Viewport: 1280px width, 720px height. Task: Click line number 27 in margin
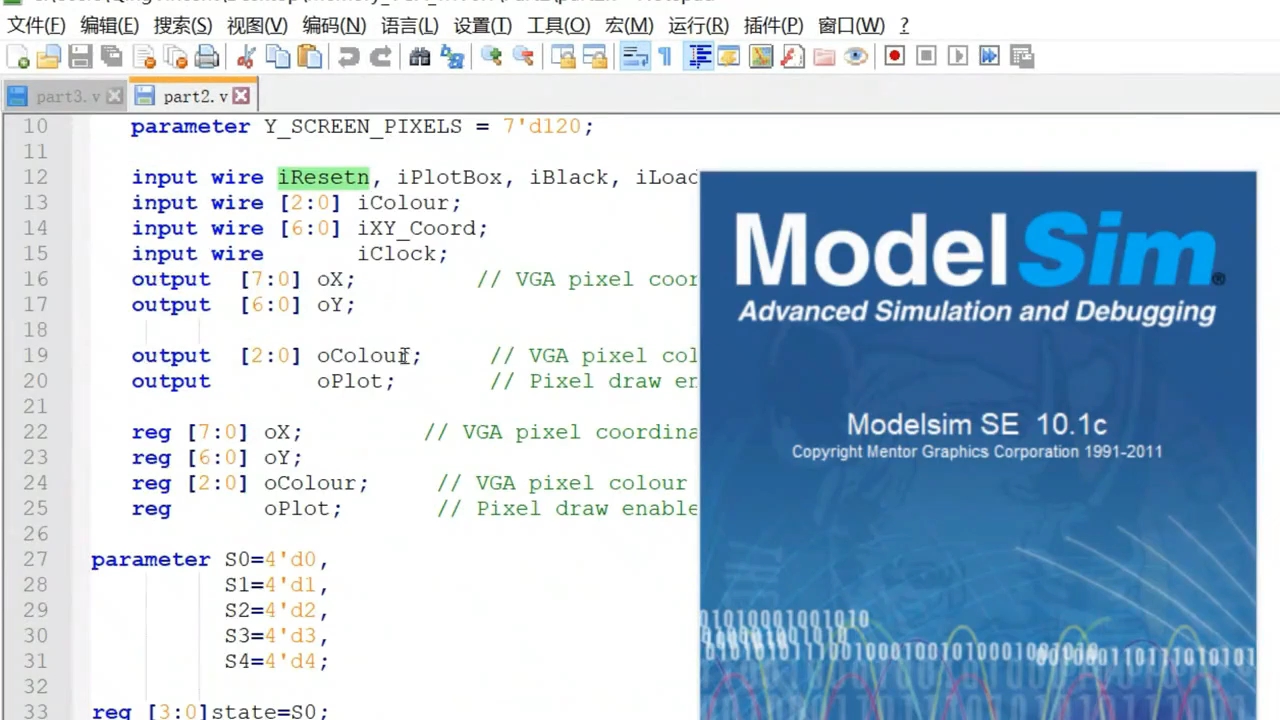(x=35, y=559)
